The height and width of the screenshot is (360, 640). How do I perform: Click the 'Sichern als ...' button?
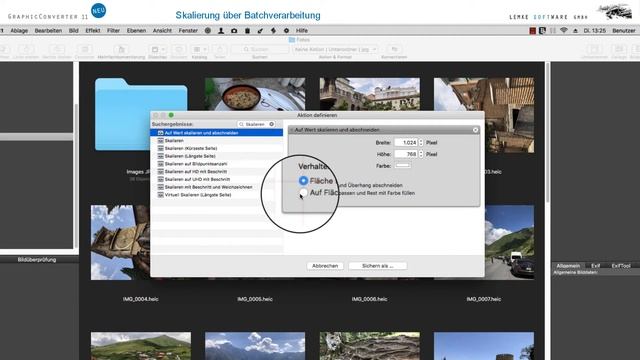[x=378, y=266]
